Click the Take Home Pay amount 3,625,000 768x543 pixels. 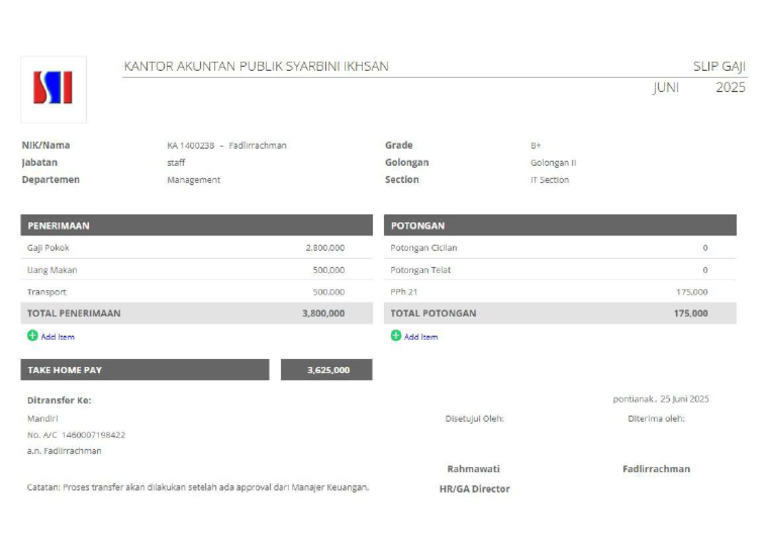[327, 370]
